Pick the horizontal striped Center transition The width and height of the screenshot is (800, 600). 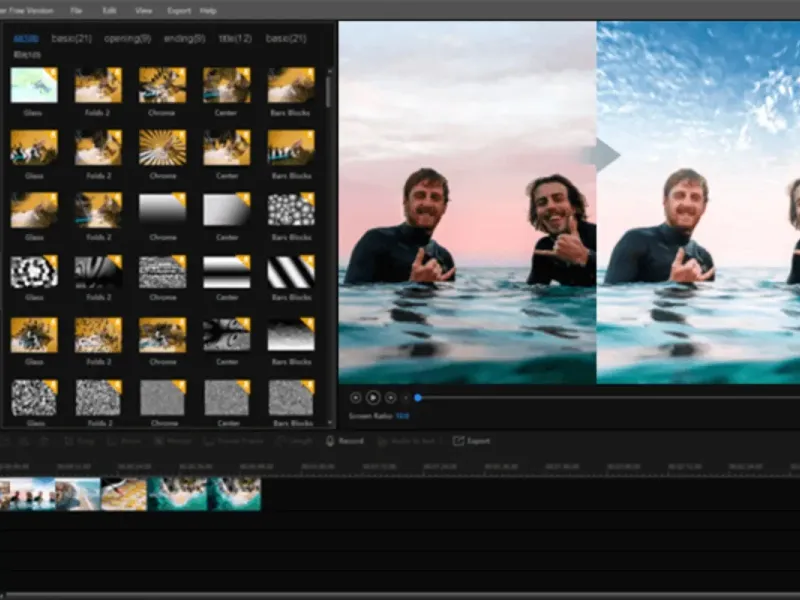coord(227,271)
